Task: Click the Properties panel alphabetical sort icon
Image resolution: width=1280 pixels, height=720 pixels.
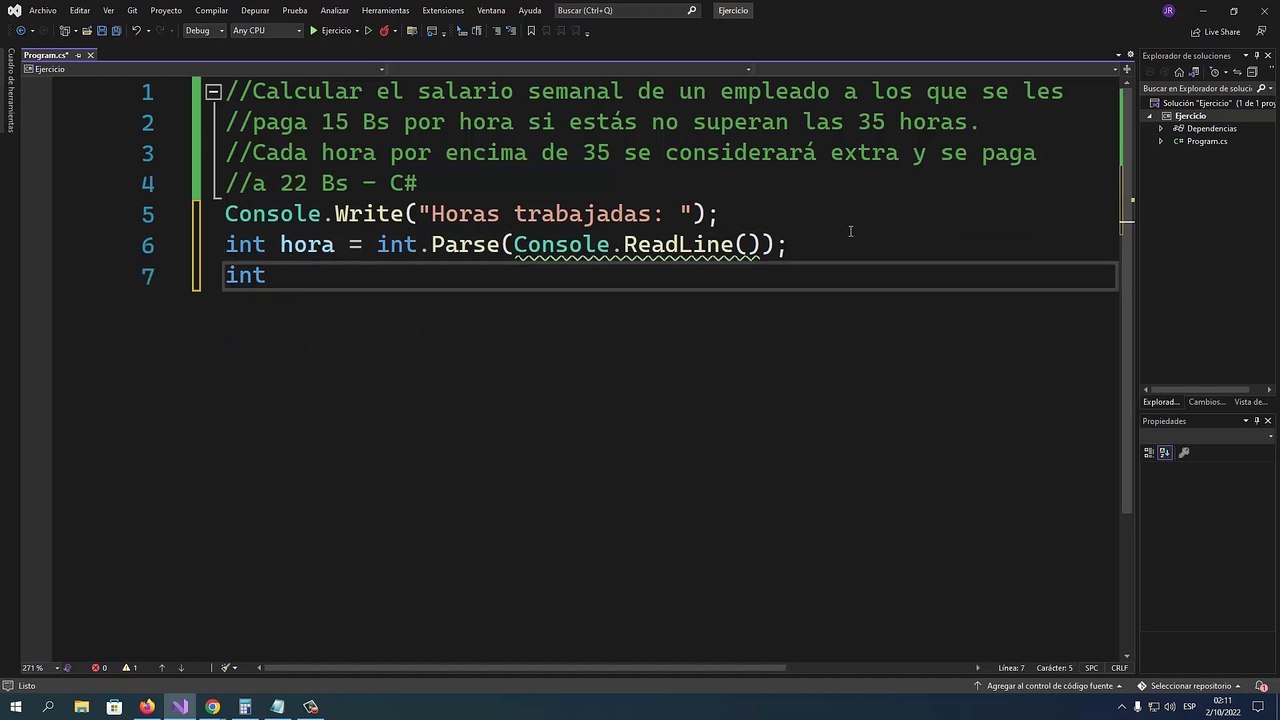Action: pyautogui.click(x=1164, y=453)
